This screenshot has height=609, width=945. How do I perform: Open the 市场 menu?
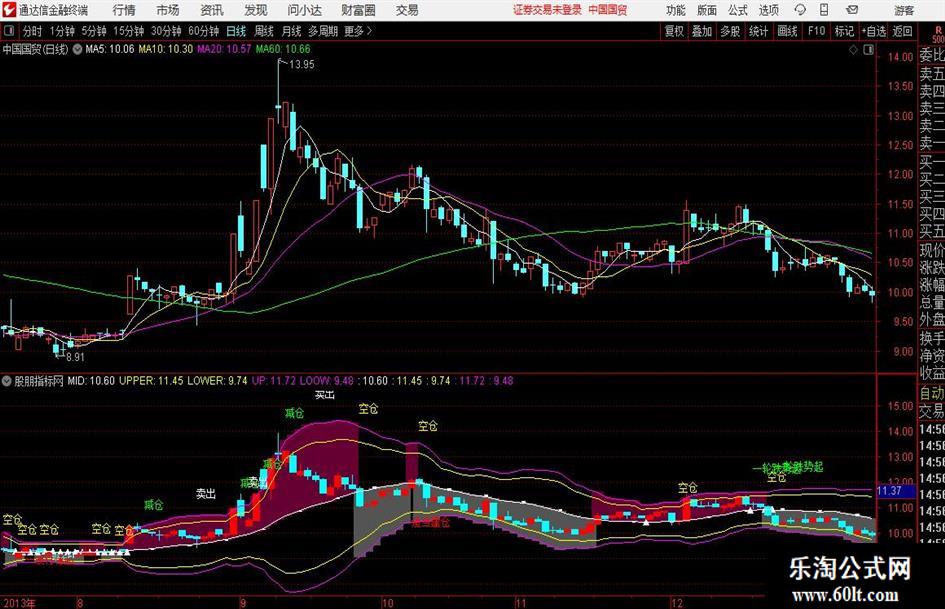click(168, 10)
